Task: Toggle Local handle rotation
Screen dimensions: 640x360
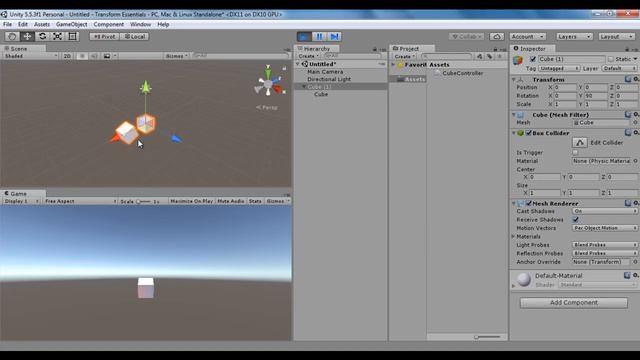Action: tap(135, 36)
